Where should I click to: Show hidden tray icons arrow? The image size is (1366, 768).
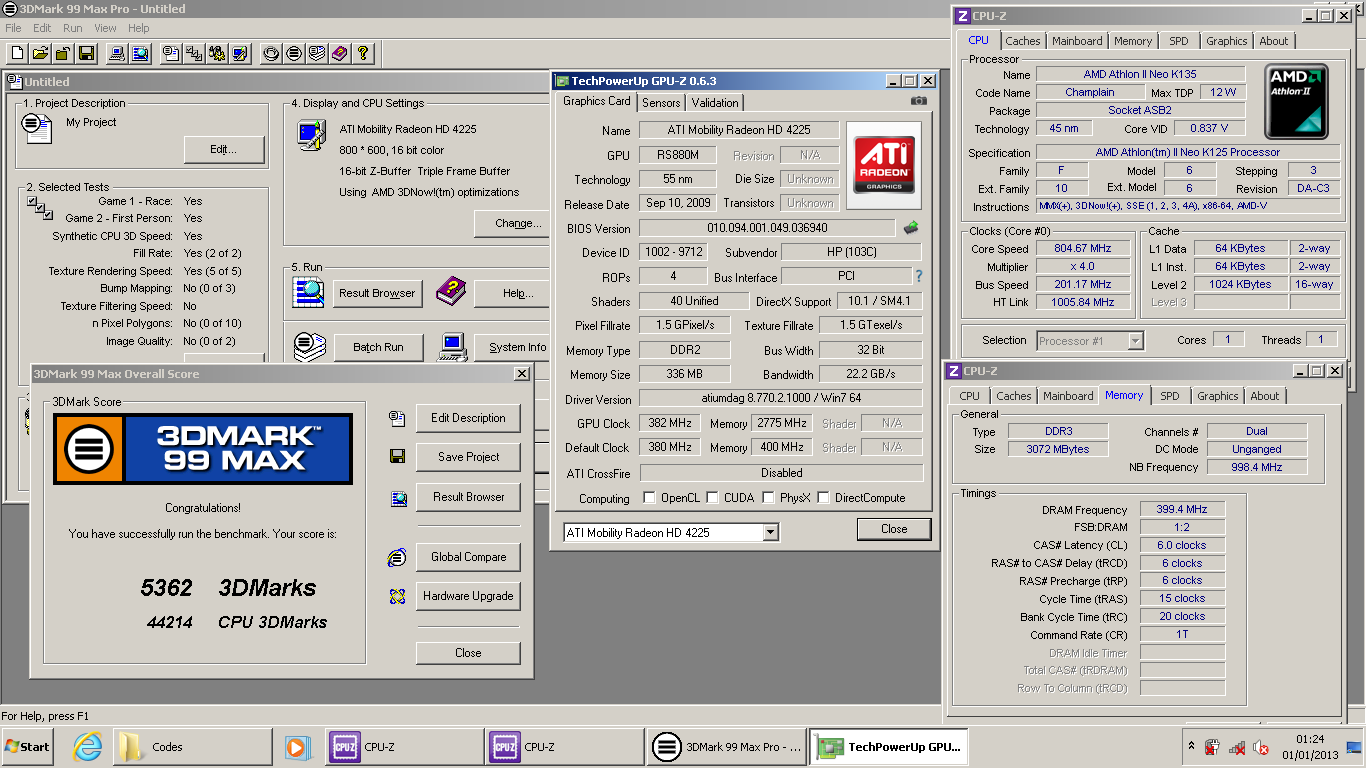[x=1192, y=746]
